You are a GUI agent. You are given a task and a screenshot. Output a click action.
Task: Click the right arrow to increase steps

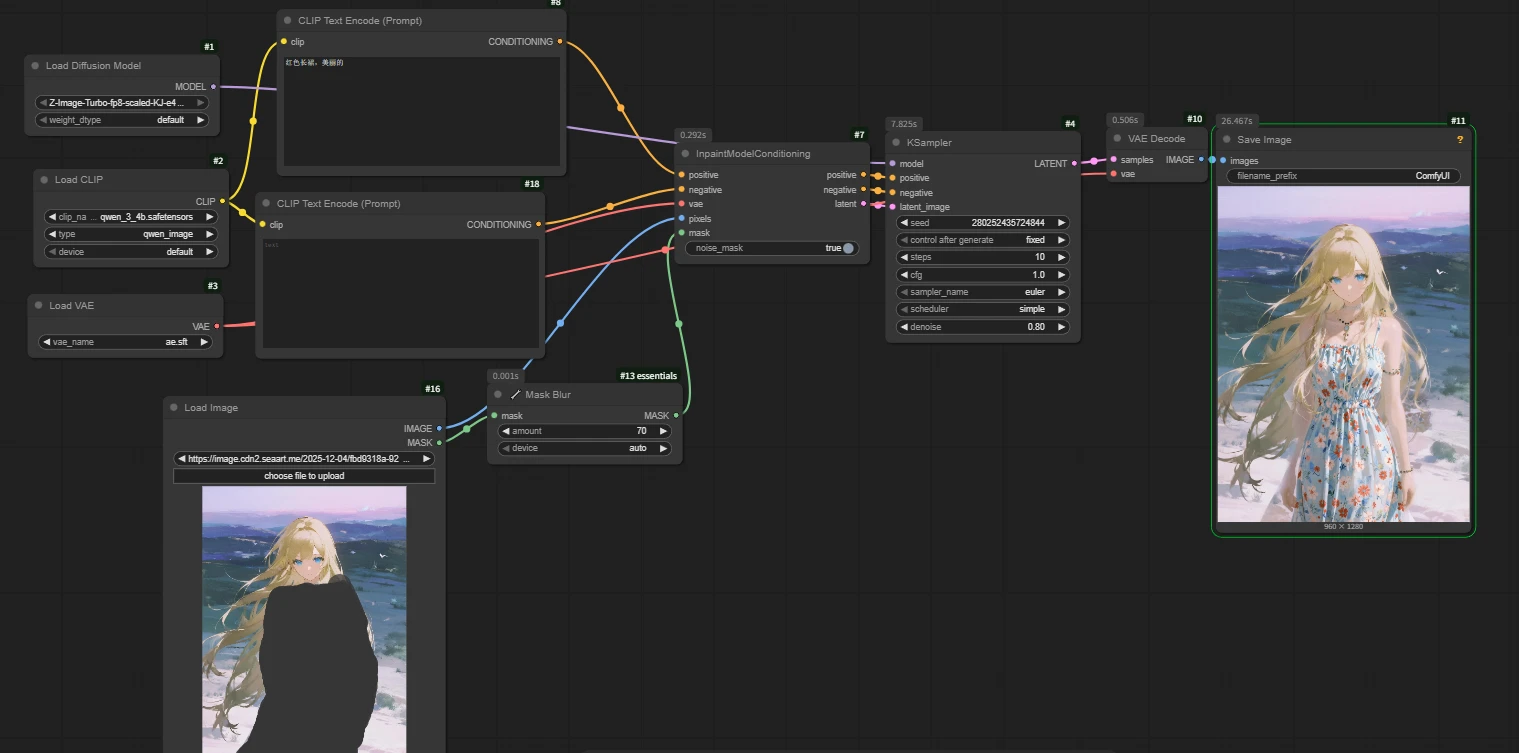1061,257
